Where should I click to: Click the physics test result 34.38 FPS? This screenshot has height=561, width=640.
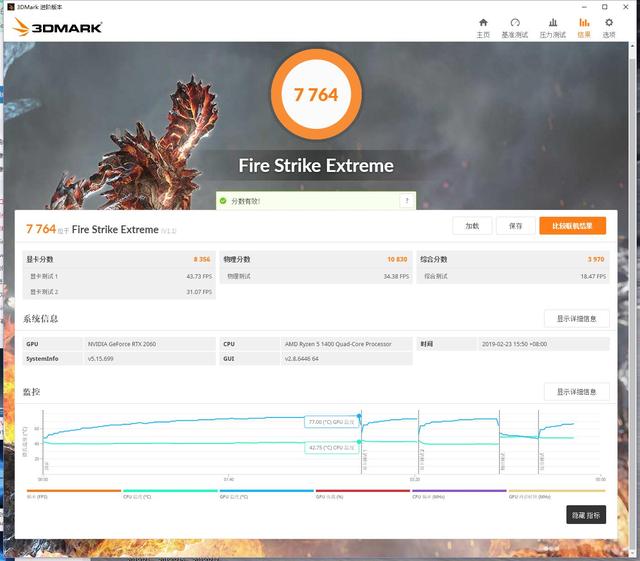tap(396, 276)
